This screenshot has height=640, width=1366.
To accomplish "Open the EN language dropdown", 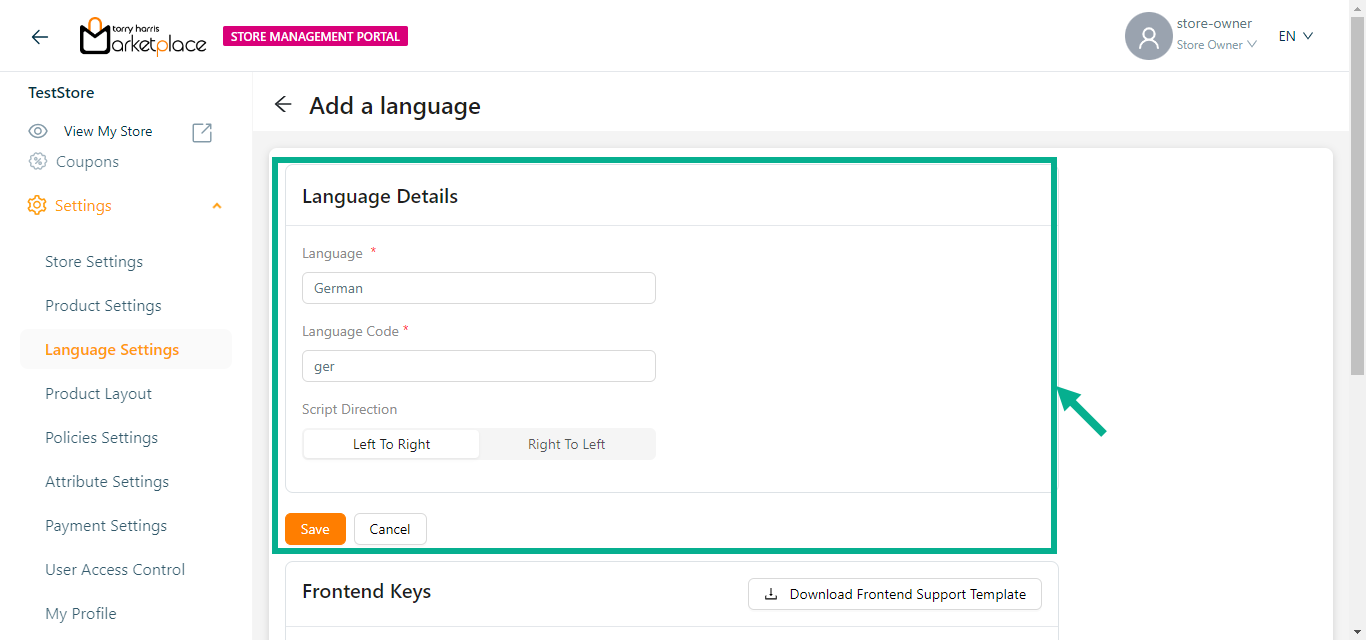I will pos(1295,36).
